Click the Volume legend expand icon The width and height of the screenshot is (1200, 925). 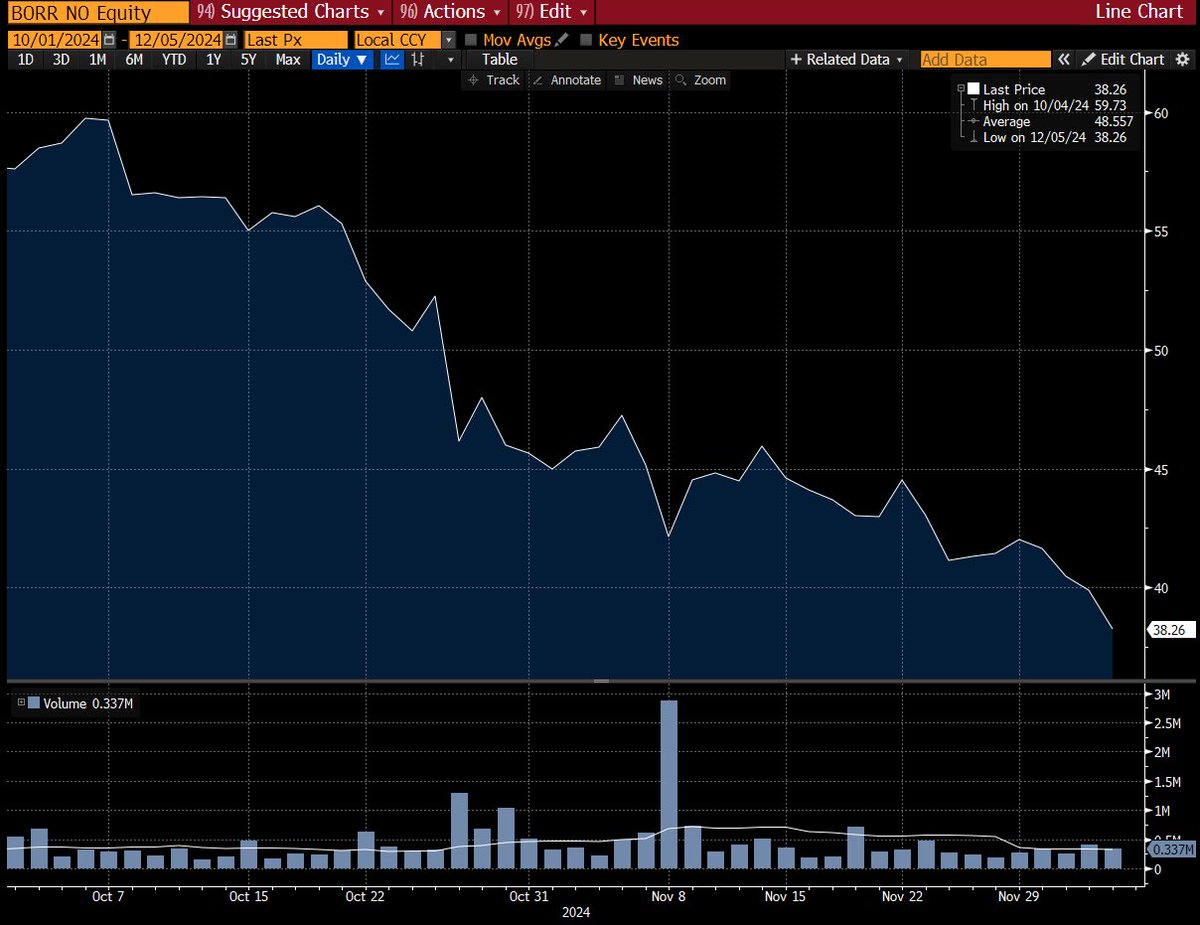(x=21, y=703)
